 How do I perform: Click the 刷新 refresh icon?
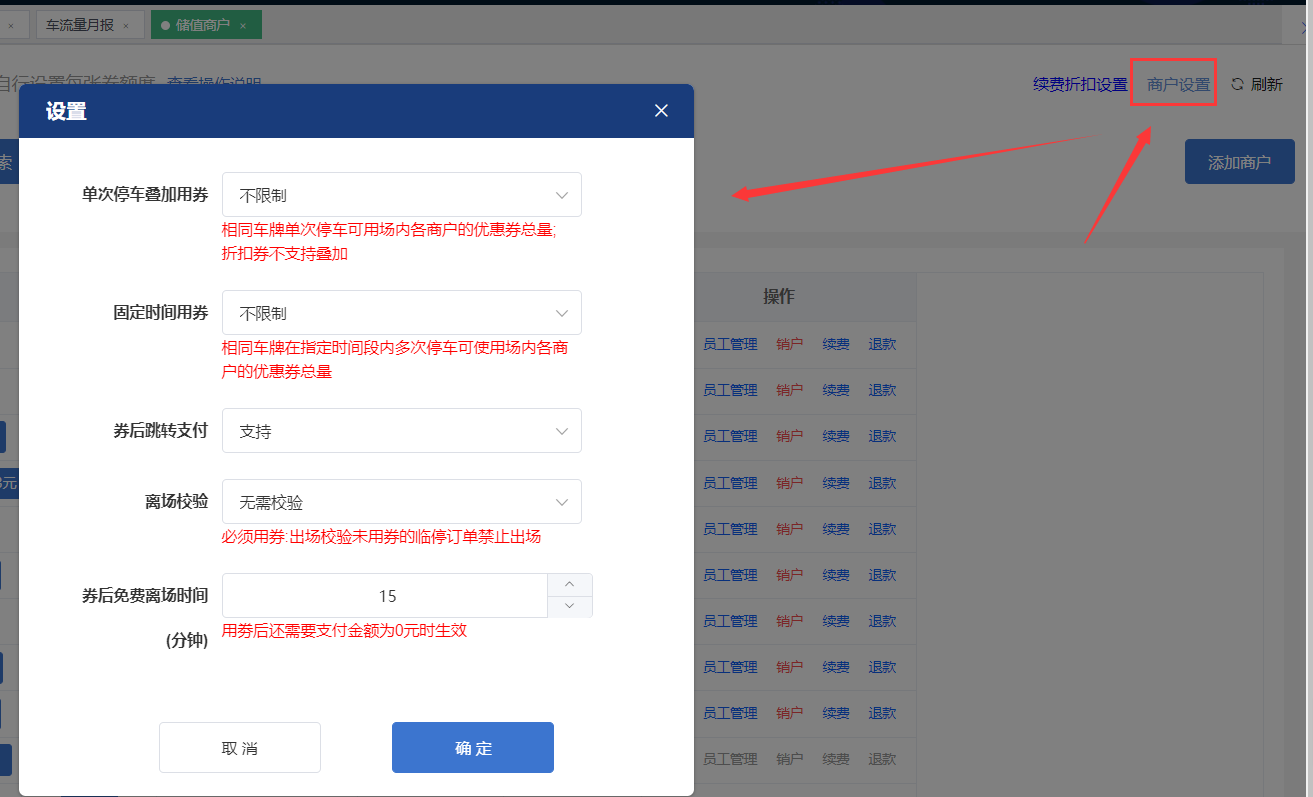pos(1237,85)
